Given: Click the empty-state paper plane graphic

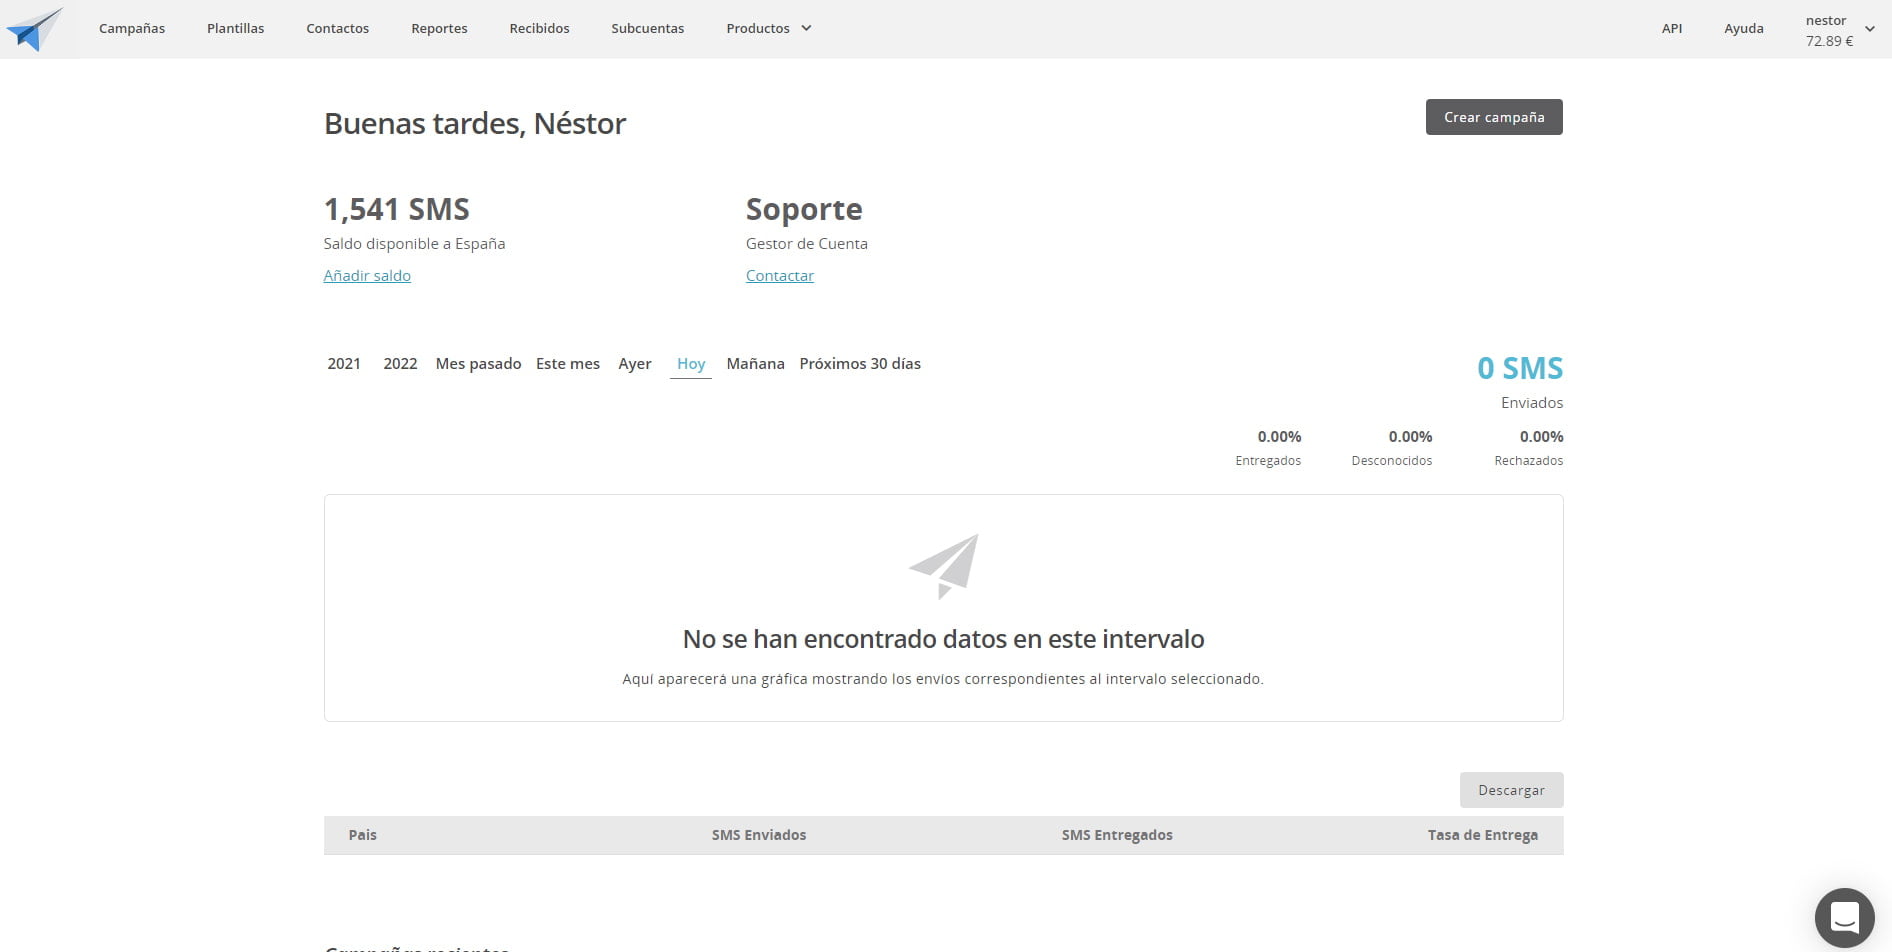Looking at the screenshot, I should (943, 565).
